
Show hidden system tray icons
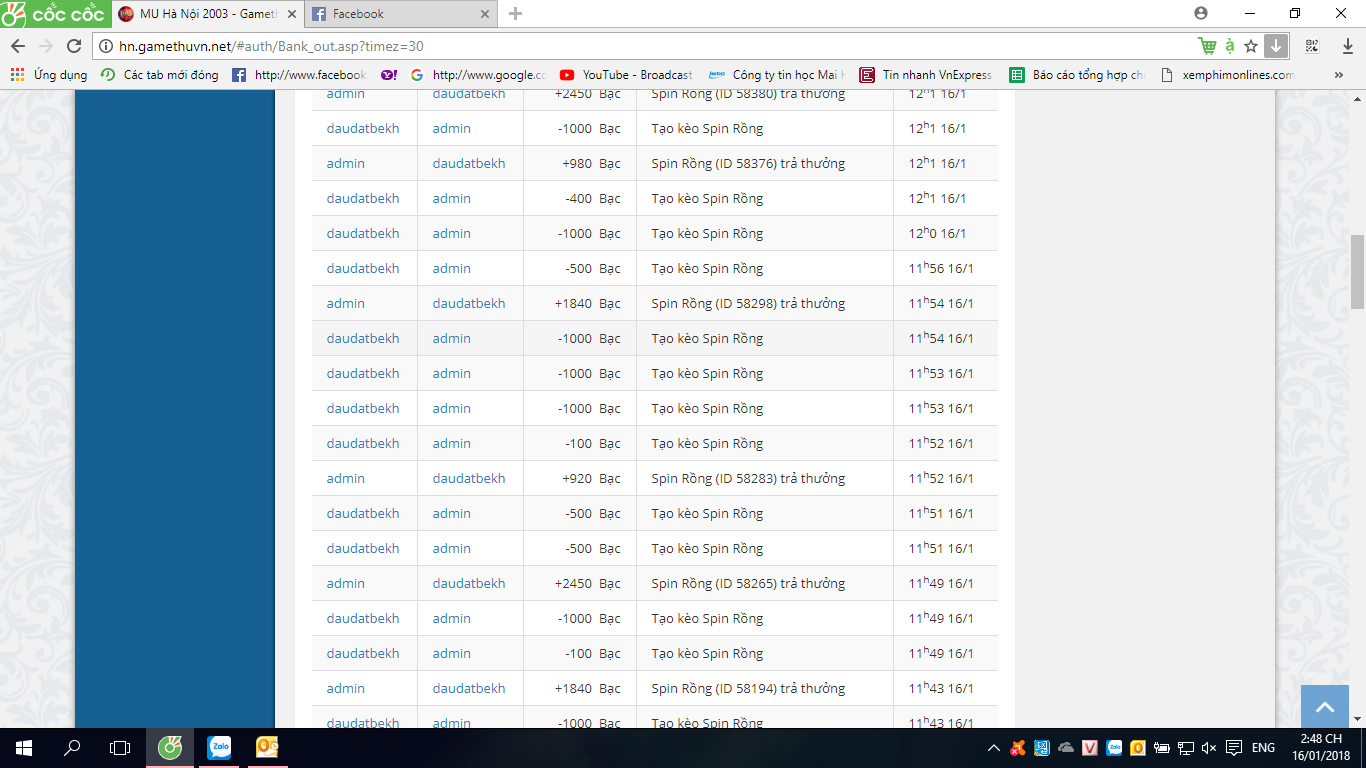tap(993, 748)
